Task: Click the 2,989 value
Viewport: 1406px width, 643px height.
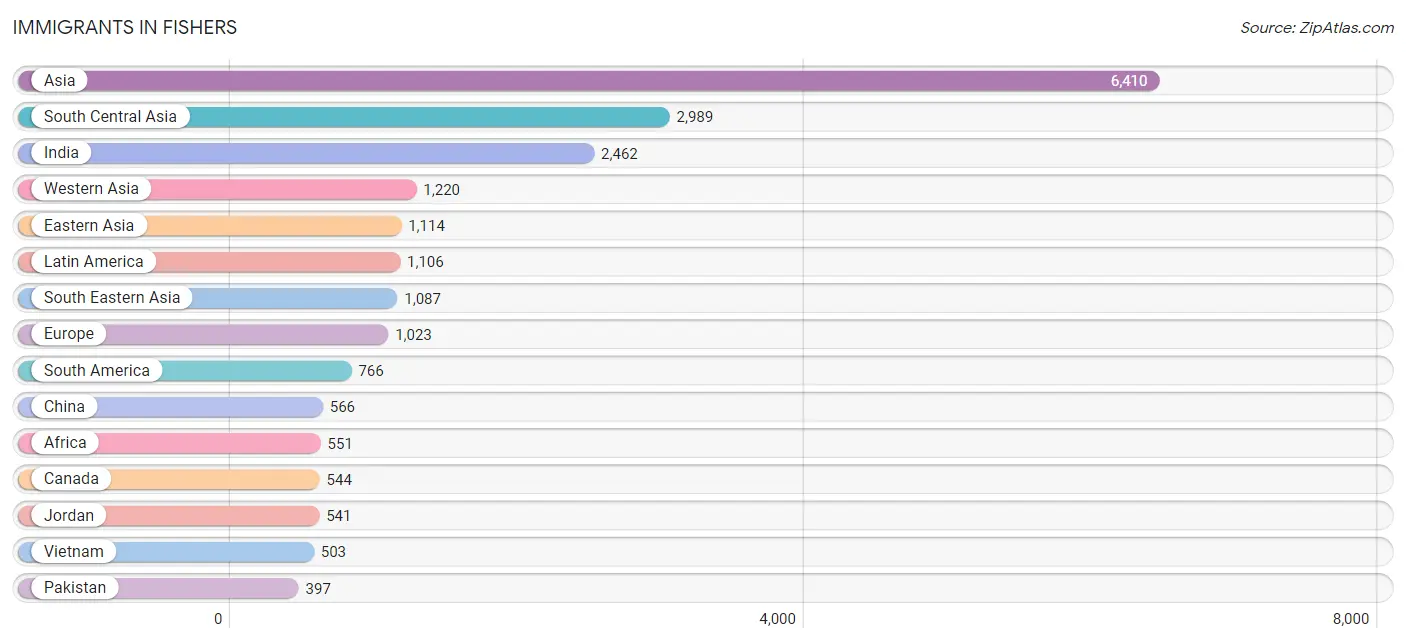Action: (695, 117)
